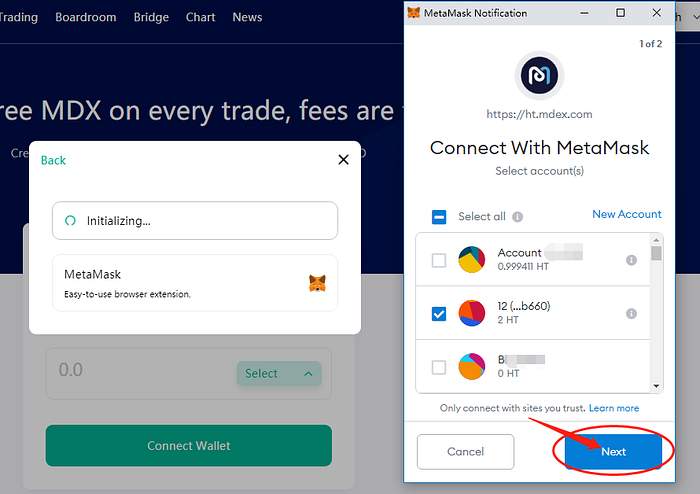The height and width of the screenshot is (494, 700).
Task: Click the avatar of 0.999411 HT account
Action: [472, 259]
